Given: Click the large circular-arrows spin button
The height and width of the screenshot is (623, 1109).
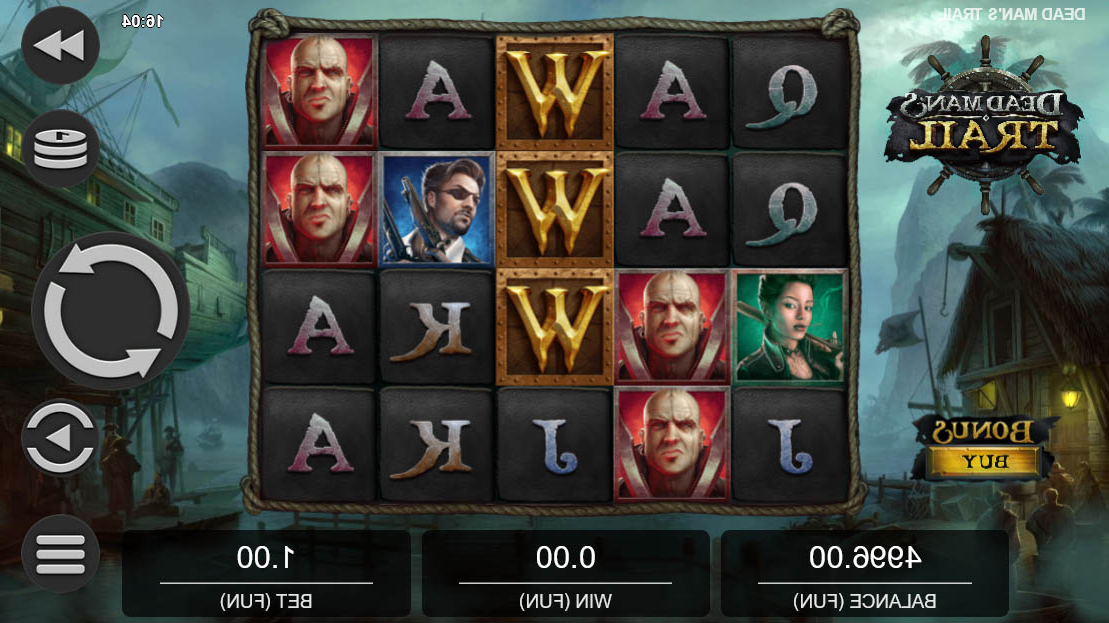Looking at the screenshot, I should pos(110,310).
